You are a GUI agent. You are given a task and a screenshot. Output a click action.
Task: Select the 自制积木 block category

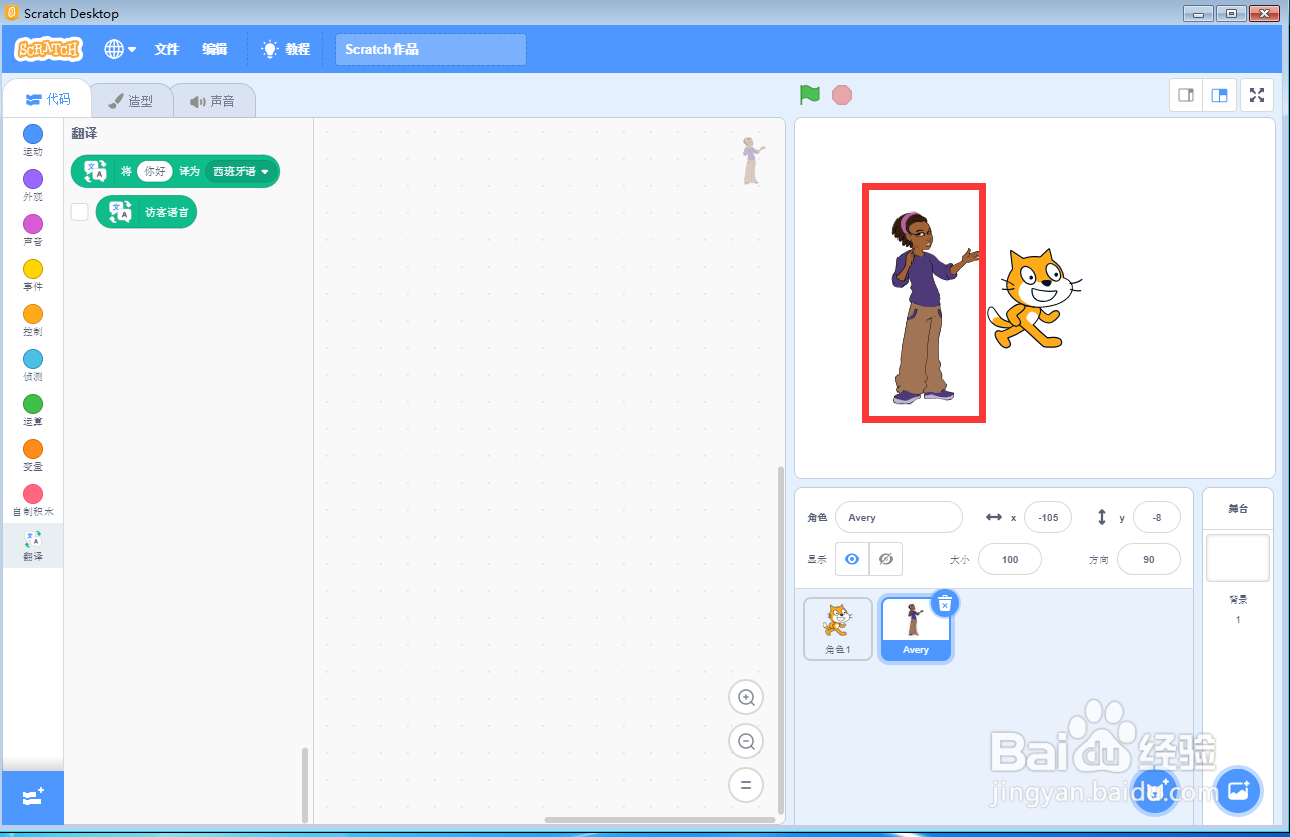coord(33,501)
